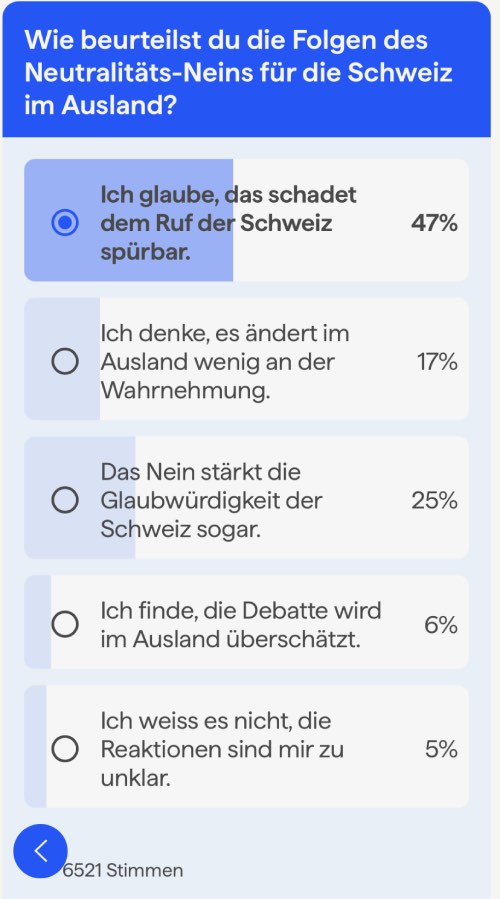Image resolution: width=500 pixels, height=899 pixels.
Task: Click answer text 'Reaktionen sind mir zu unklar'
Action: [222, 749]
